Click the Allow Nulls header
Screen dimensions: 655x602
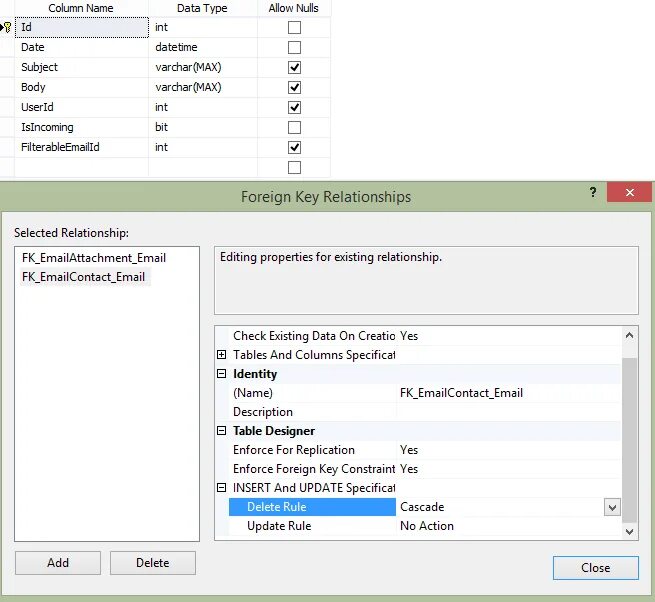294,8
